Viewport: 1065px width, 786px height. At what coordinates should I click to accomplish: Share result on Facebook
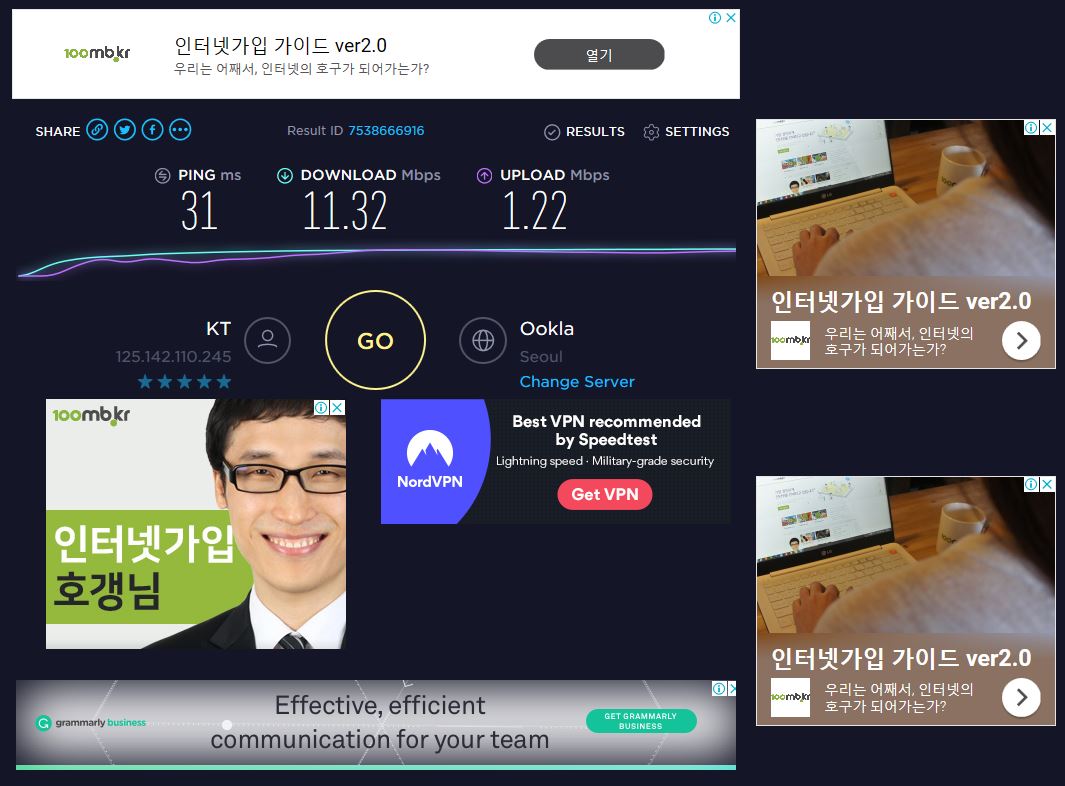tap(152, 130)
